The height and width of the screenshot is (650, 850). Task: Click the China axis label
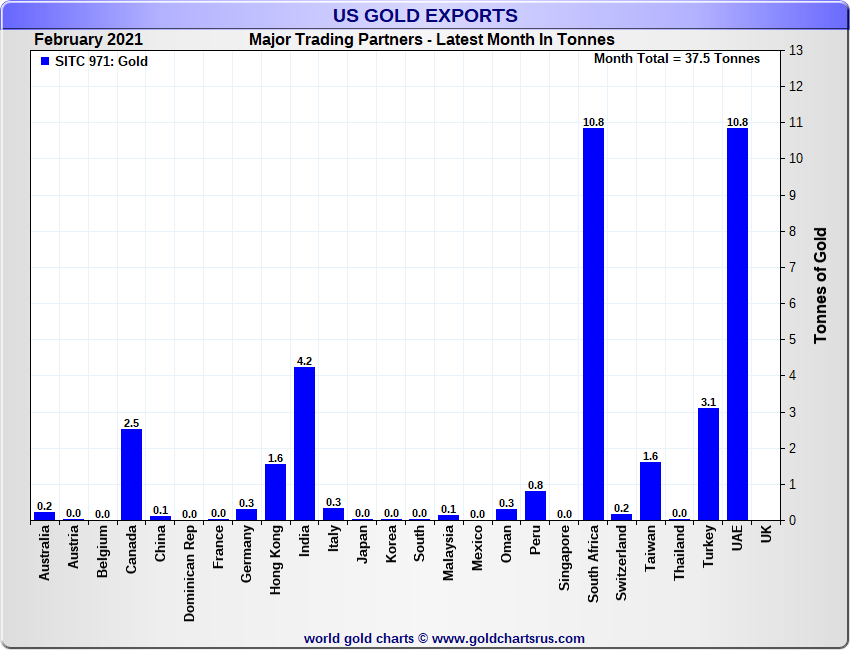tap(160, 544)
